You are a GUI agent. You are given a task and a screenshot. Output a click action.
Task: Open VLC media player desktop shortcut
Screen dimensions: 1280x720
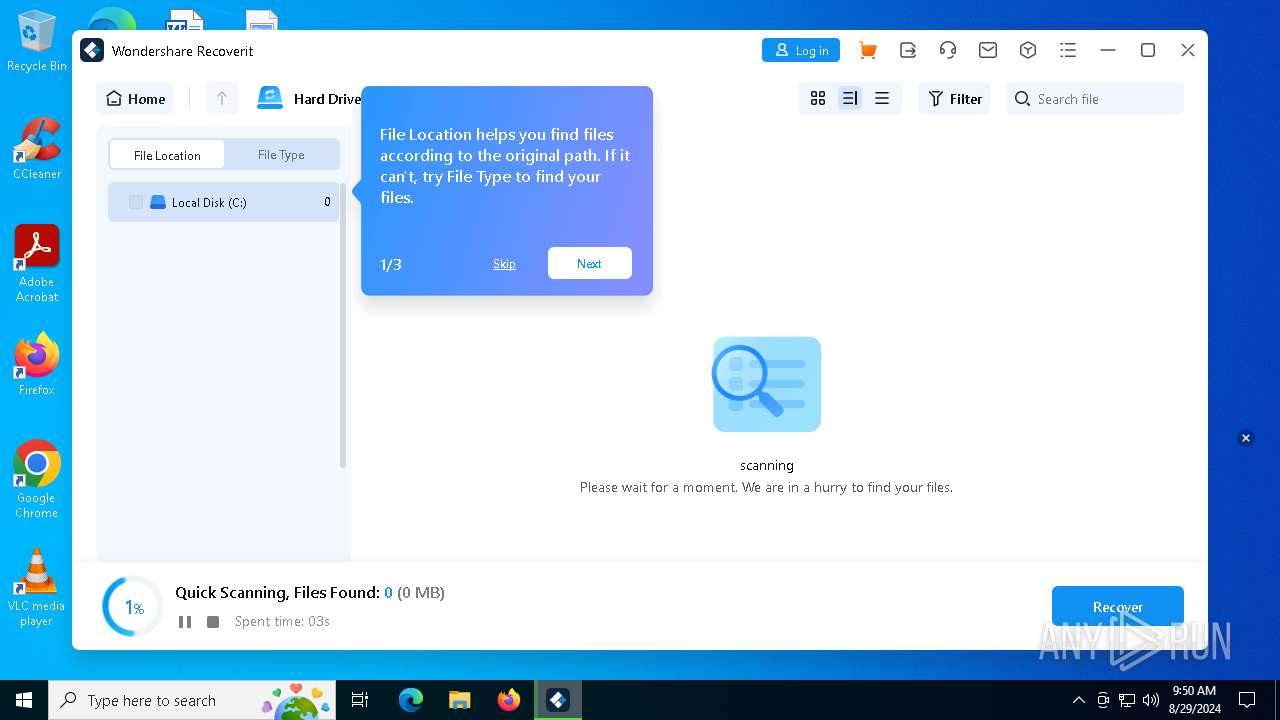click(37, 588)
